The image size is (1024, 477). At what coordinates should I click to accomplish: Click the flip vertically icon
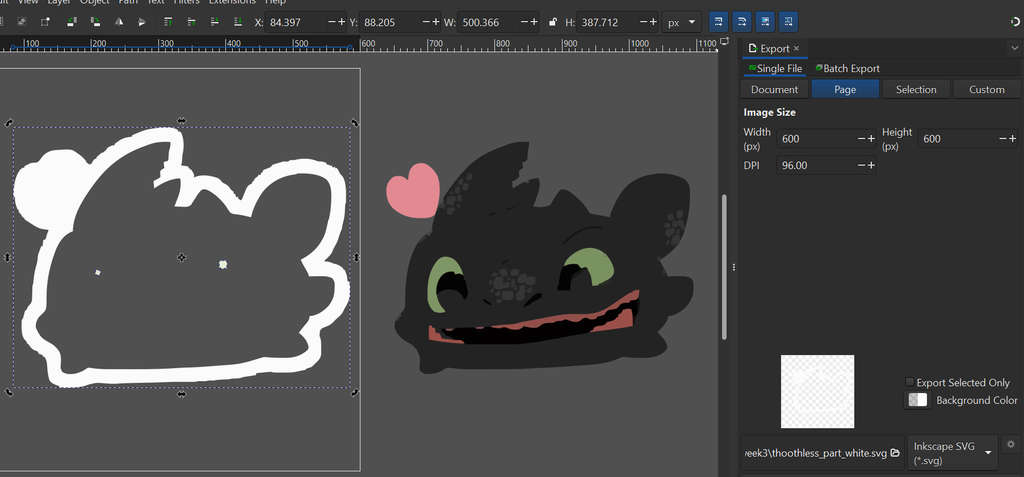pos(142,21)
